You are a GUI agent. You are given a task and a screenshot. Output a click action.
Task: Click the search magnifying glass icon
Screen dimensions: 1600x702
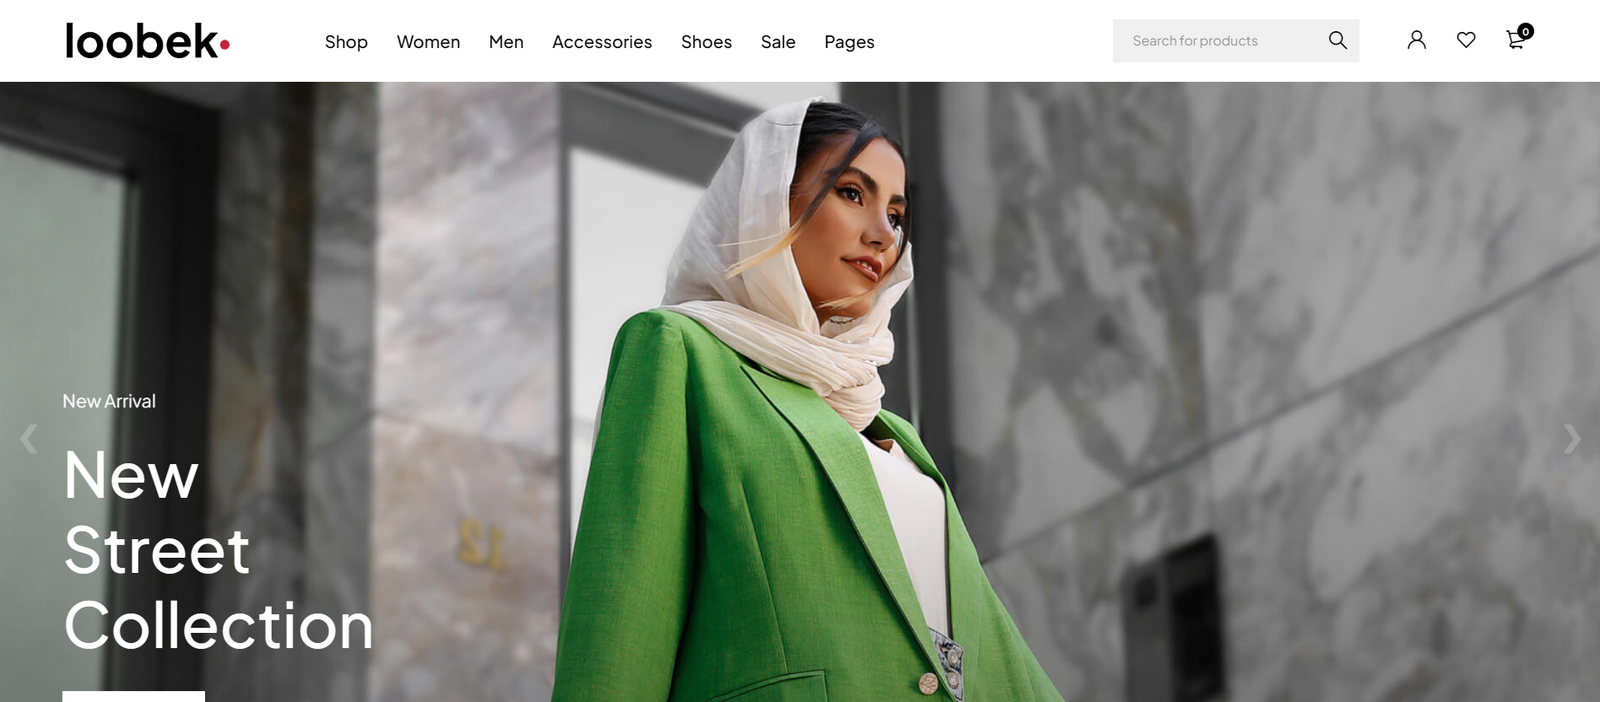click(x=1337, y=40)
